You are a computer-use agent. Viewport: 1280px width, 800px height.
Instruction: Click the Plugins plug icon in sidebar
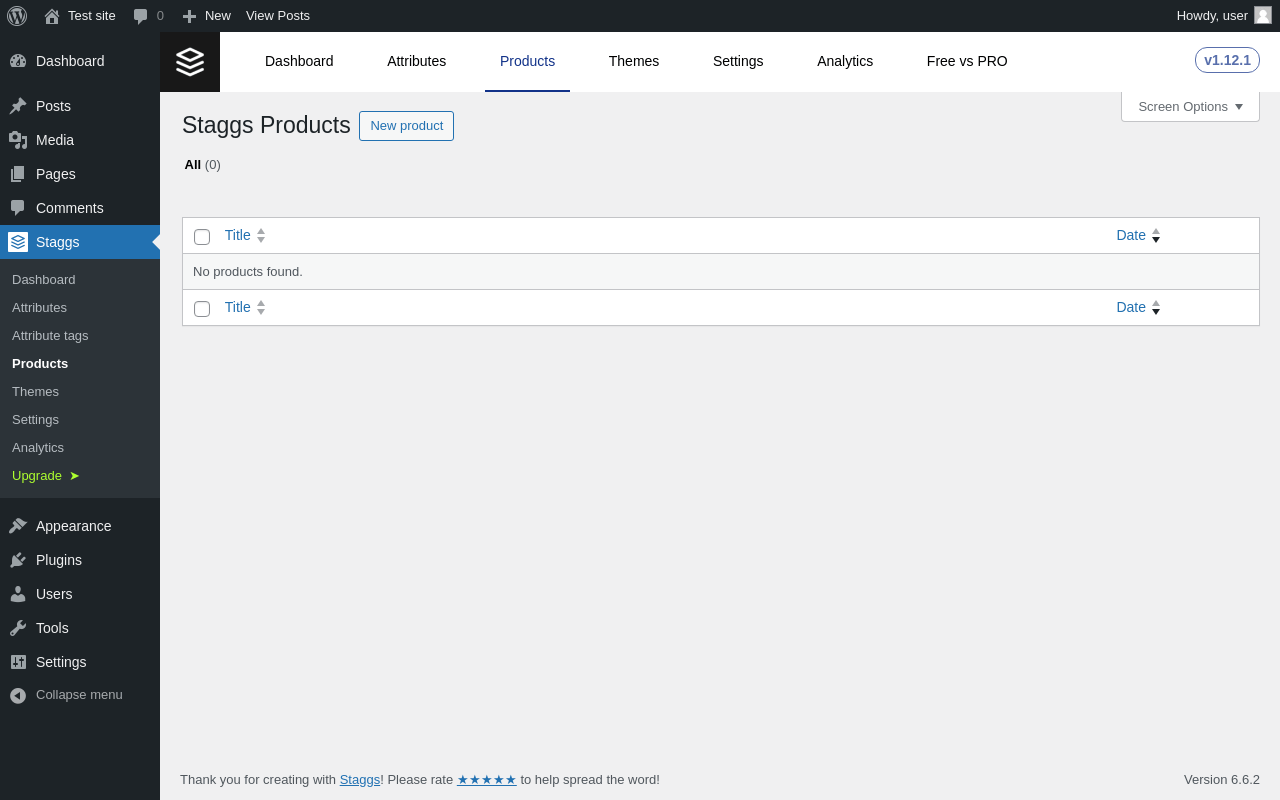click(18, 560)
